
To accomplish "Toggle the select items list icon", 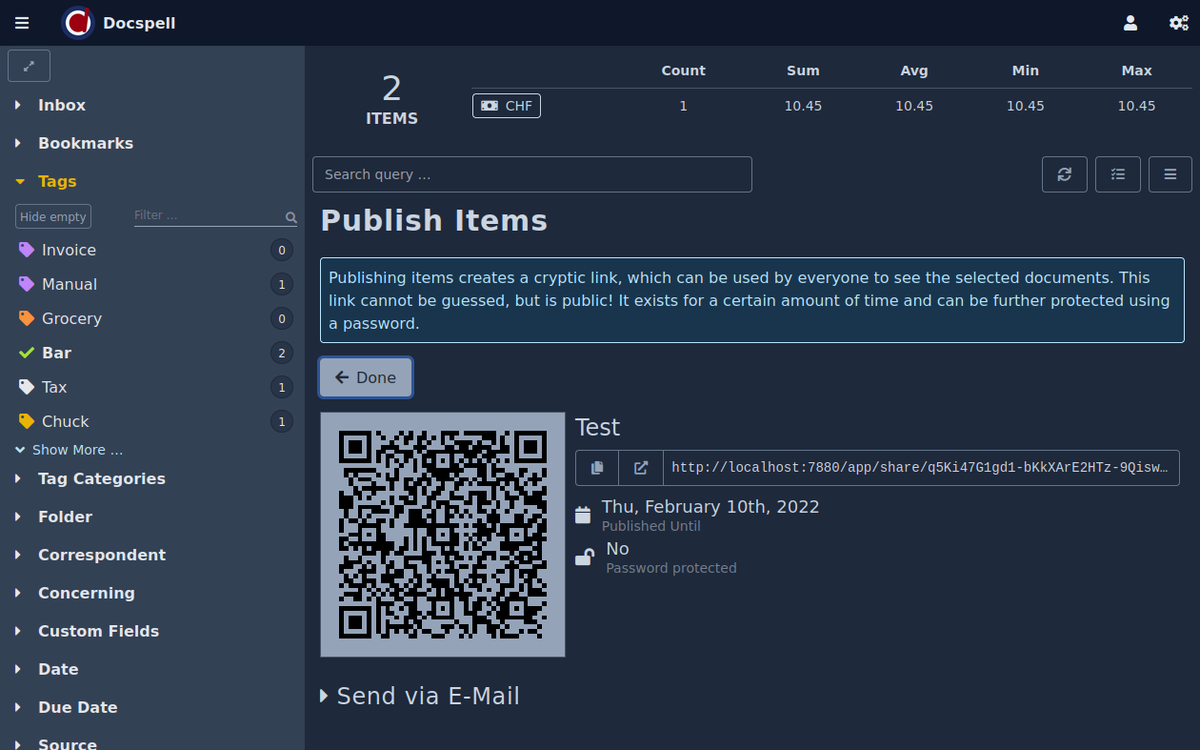I will pyautogui.click(x=1118, y=174).
